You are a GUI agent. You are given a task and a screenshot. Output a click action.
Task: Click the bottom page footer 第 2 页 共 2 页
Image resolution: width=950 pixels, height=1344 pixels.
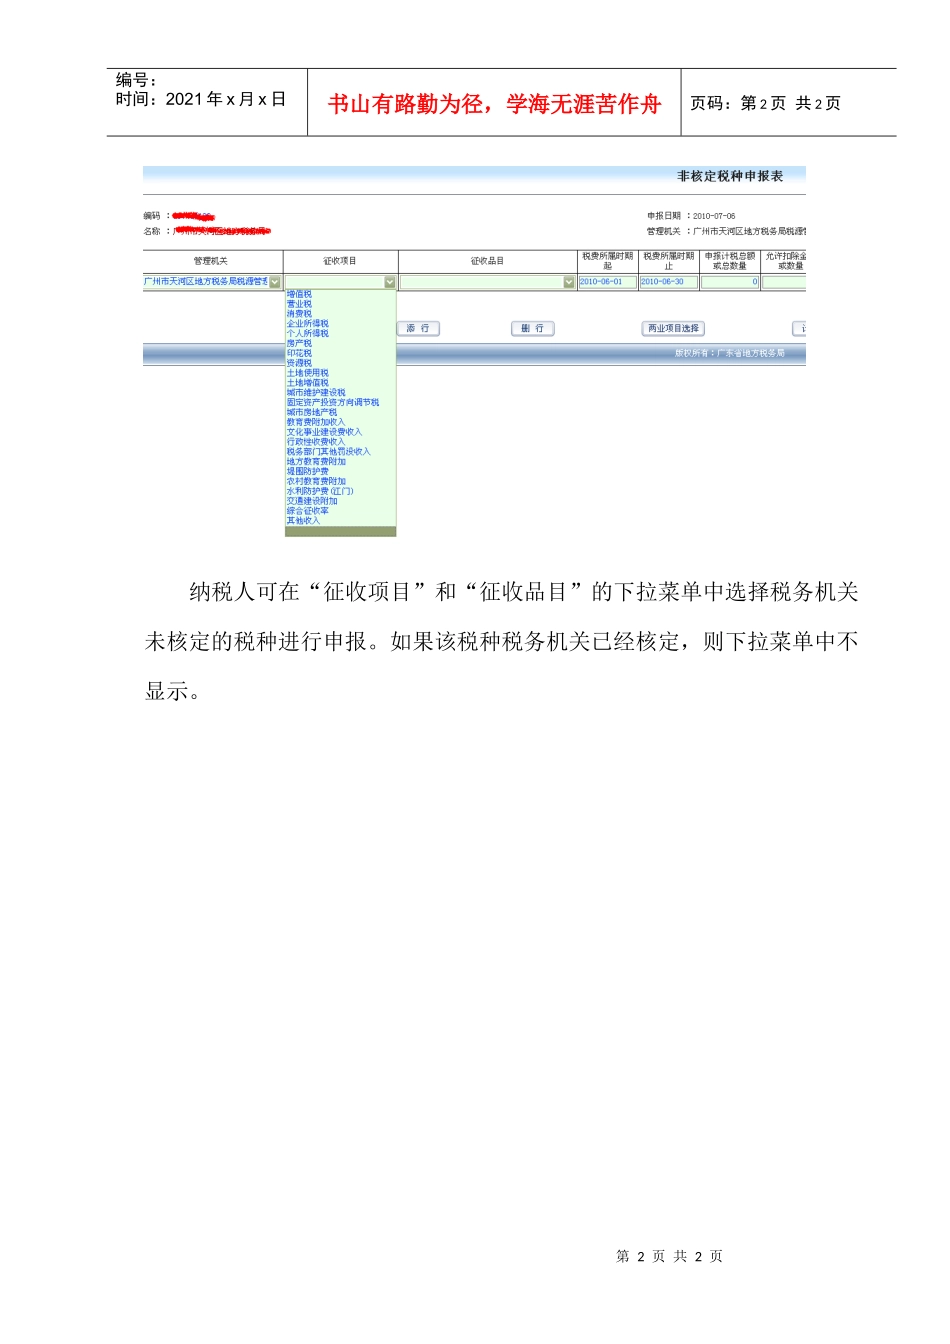coord(669,1256)
